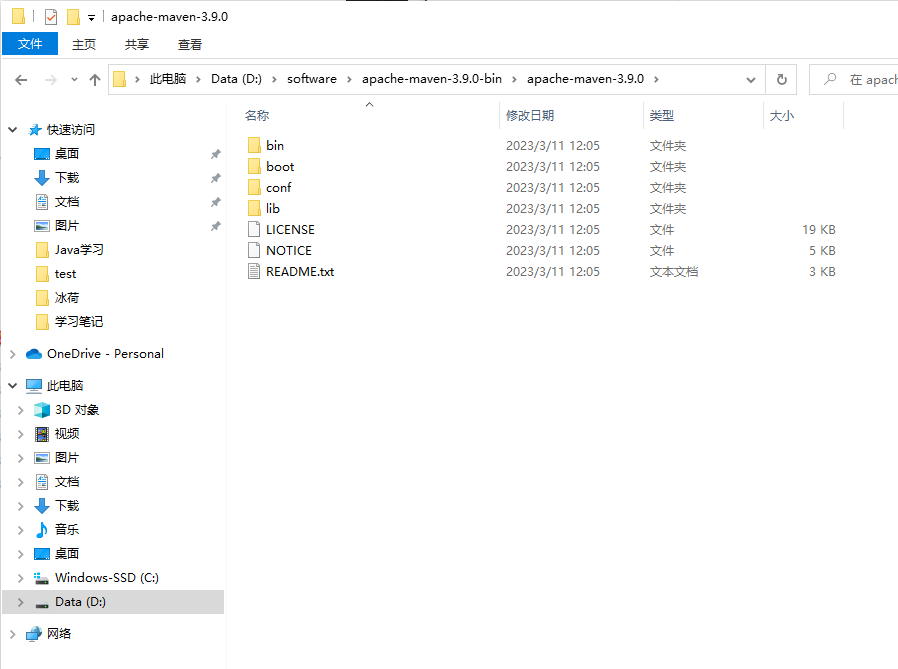Click pin icon next to 桌面
Screen dimensions: 898x669
216,154
